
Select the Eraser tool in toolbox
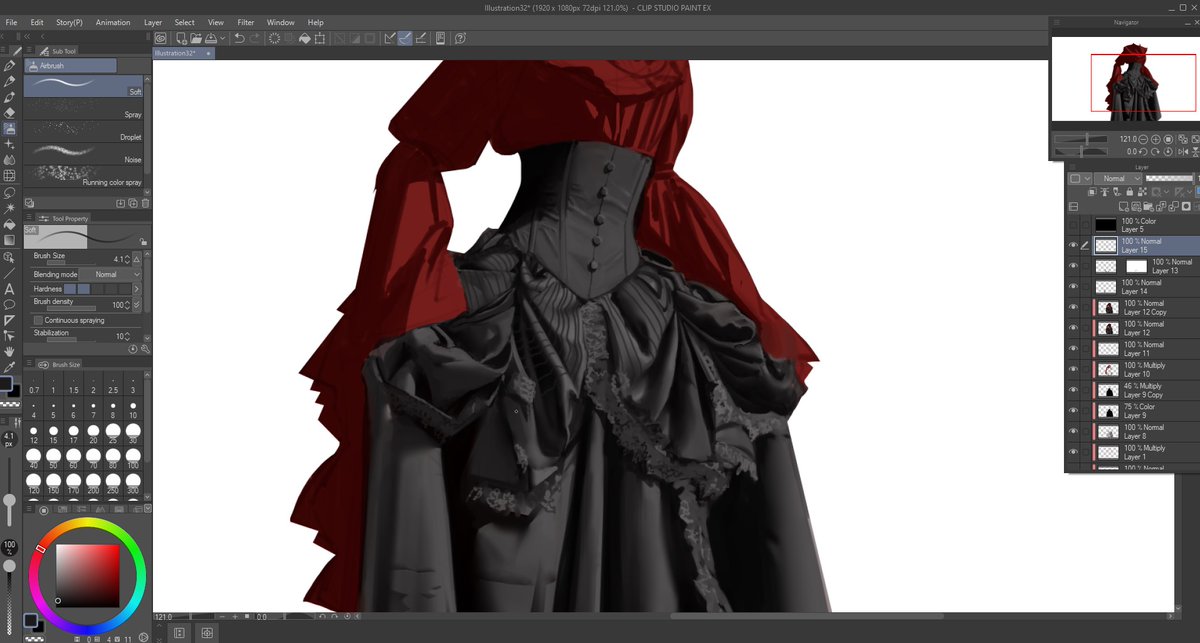[9, 113]
